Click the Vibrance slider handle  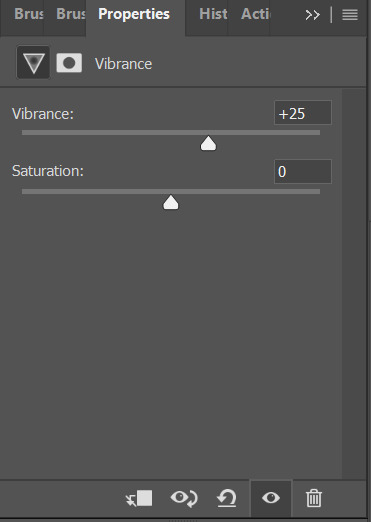pyautogui.click(x=208, y=143)
